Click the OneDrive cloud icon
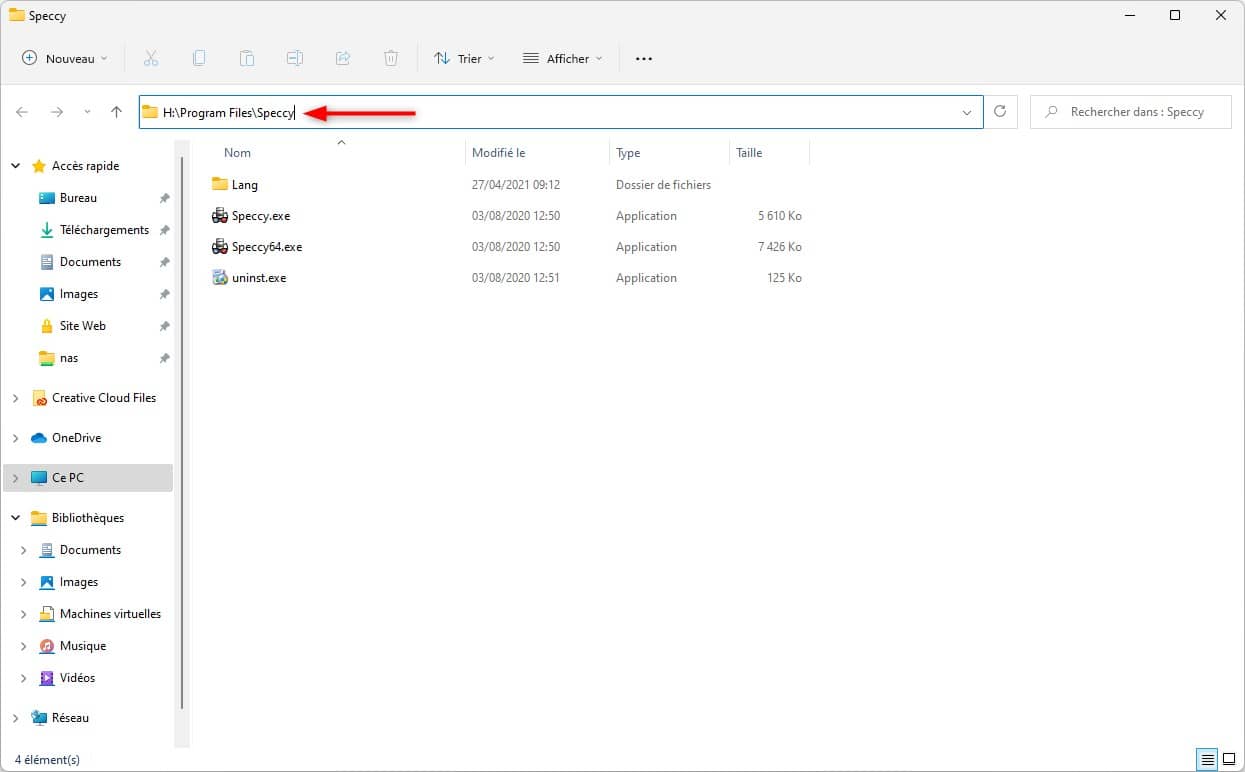Viewport: 1245px width, 772px height. (x=39, y=438)
